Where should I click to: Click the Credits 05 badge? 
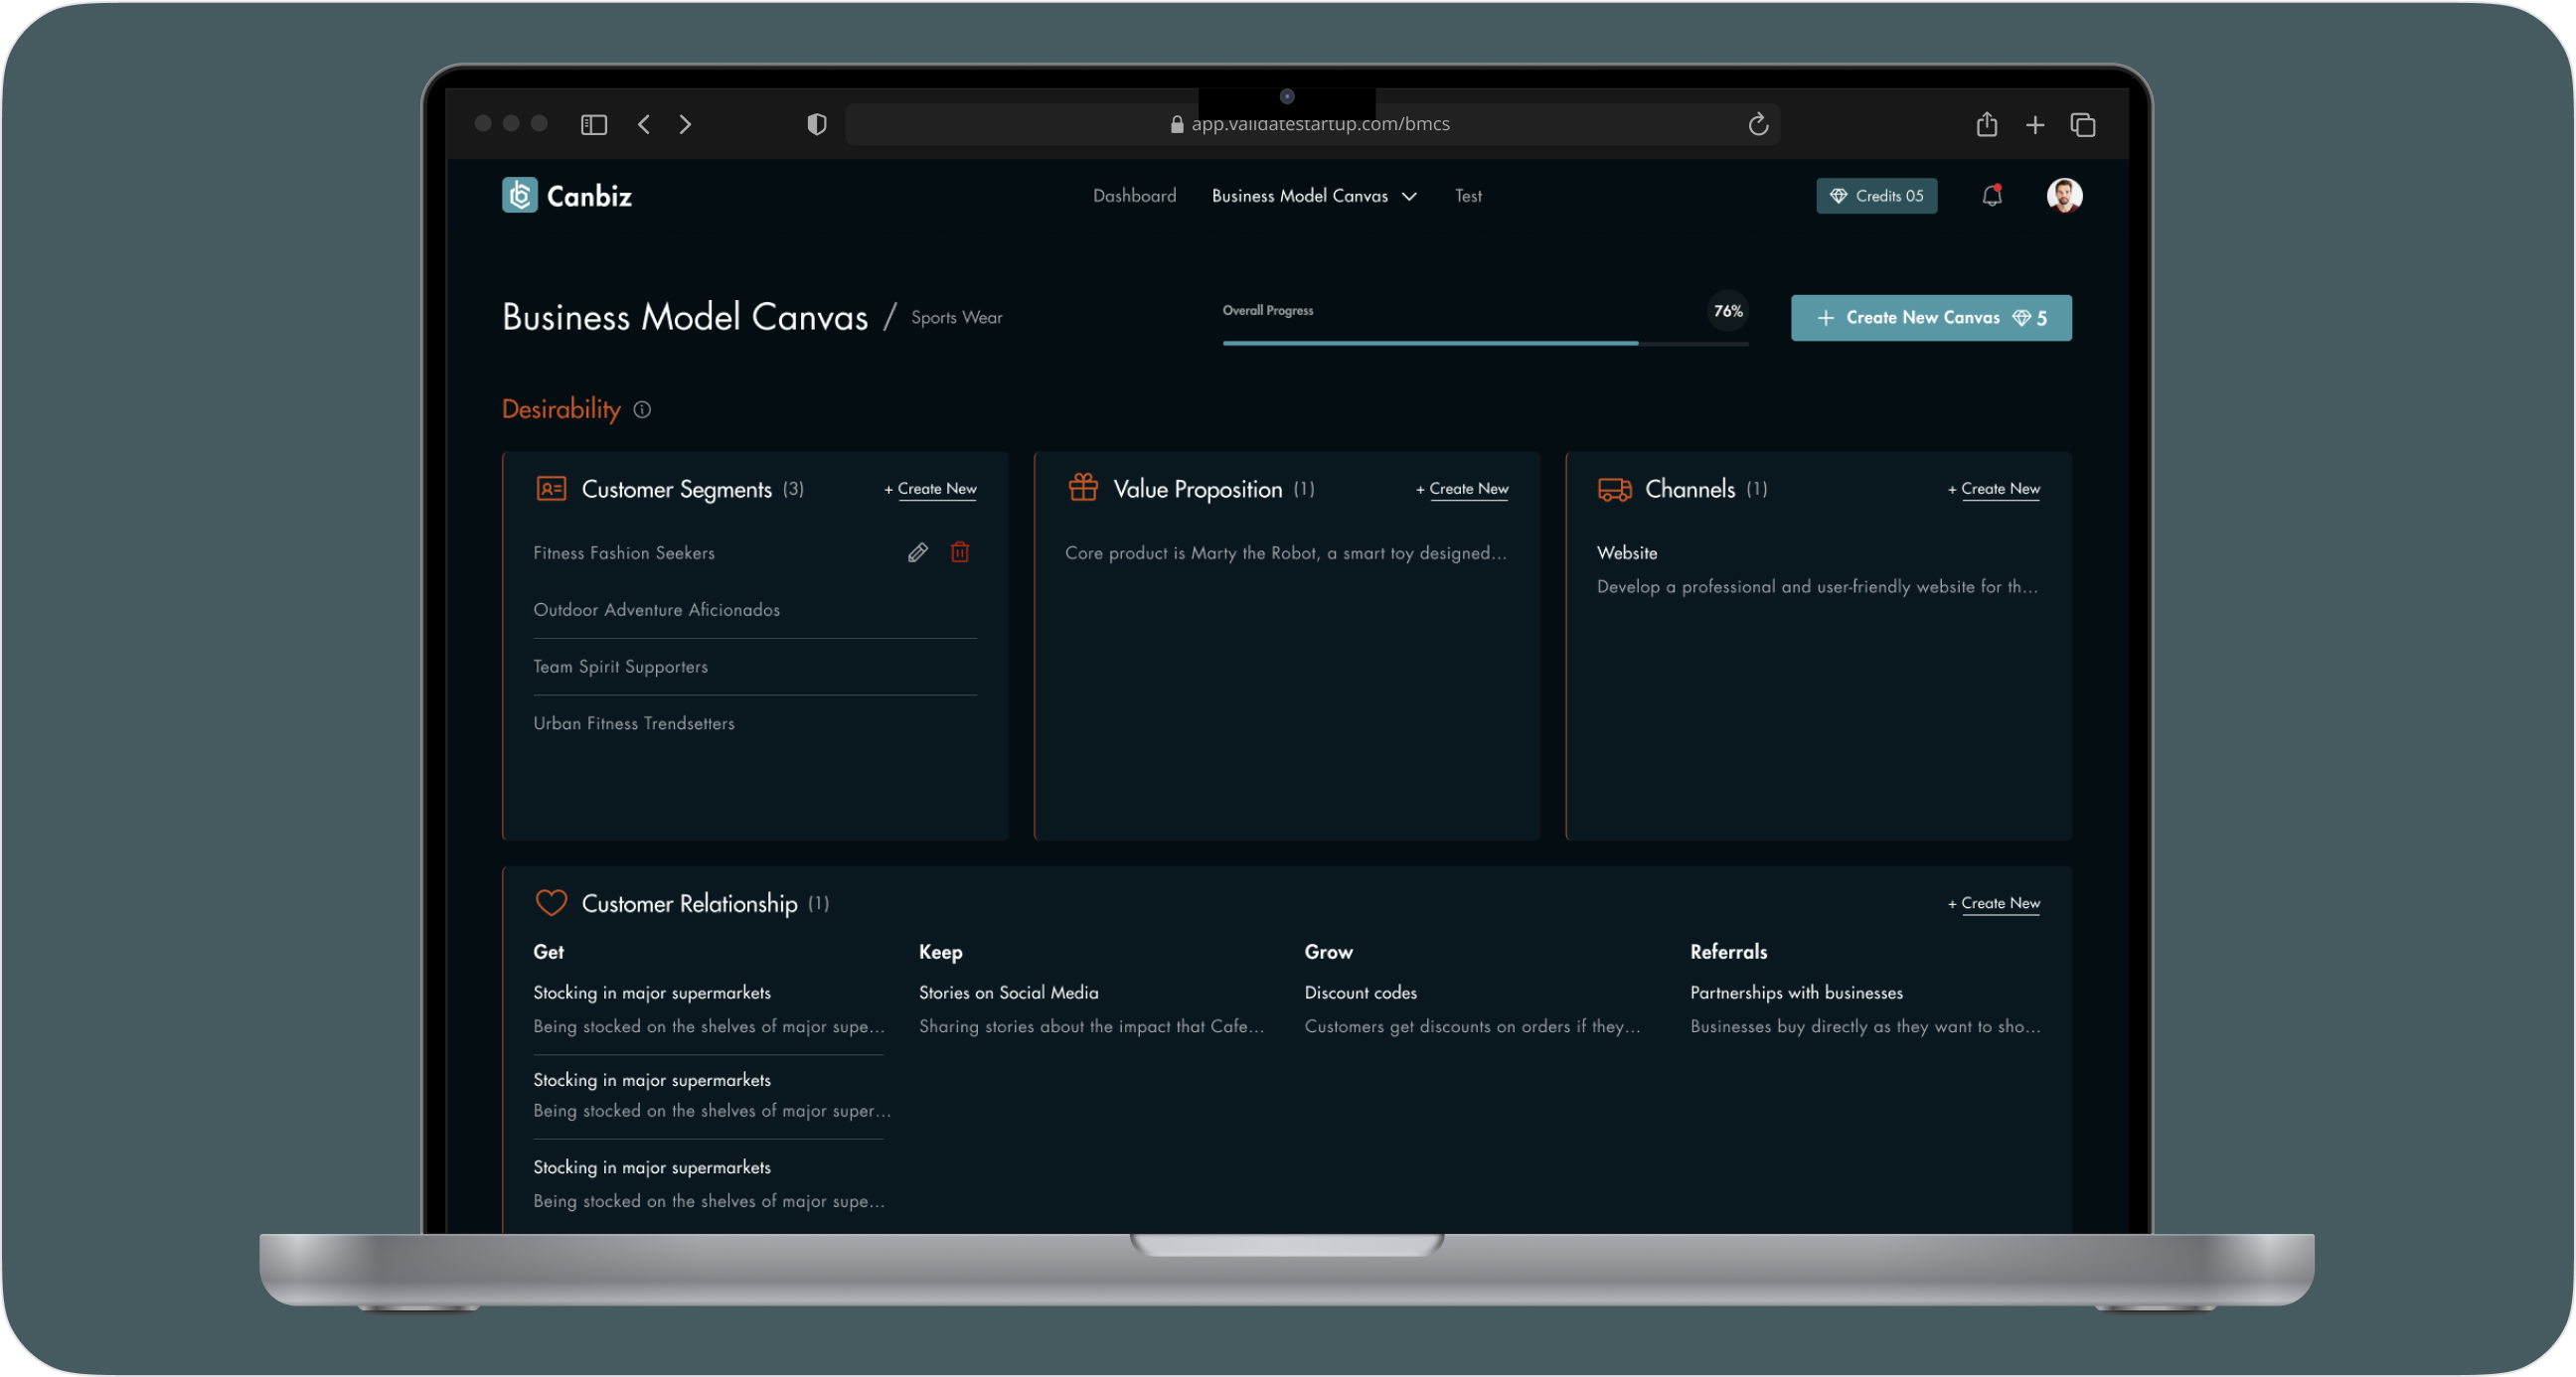[x=1875, y=196]
